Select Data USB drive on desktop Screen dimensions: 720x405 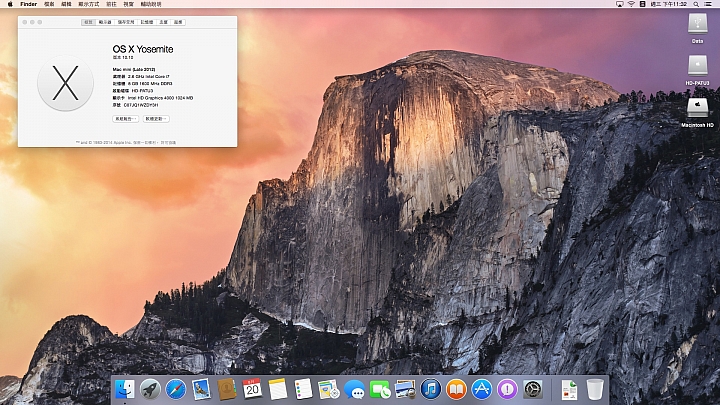698,24
